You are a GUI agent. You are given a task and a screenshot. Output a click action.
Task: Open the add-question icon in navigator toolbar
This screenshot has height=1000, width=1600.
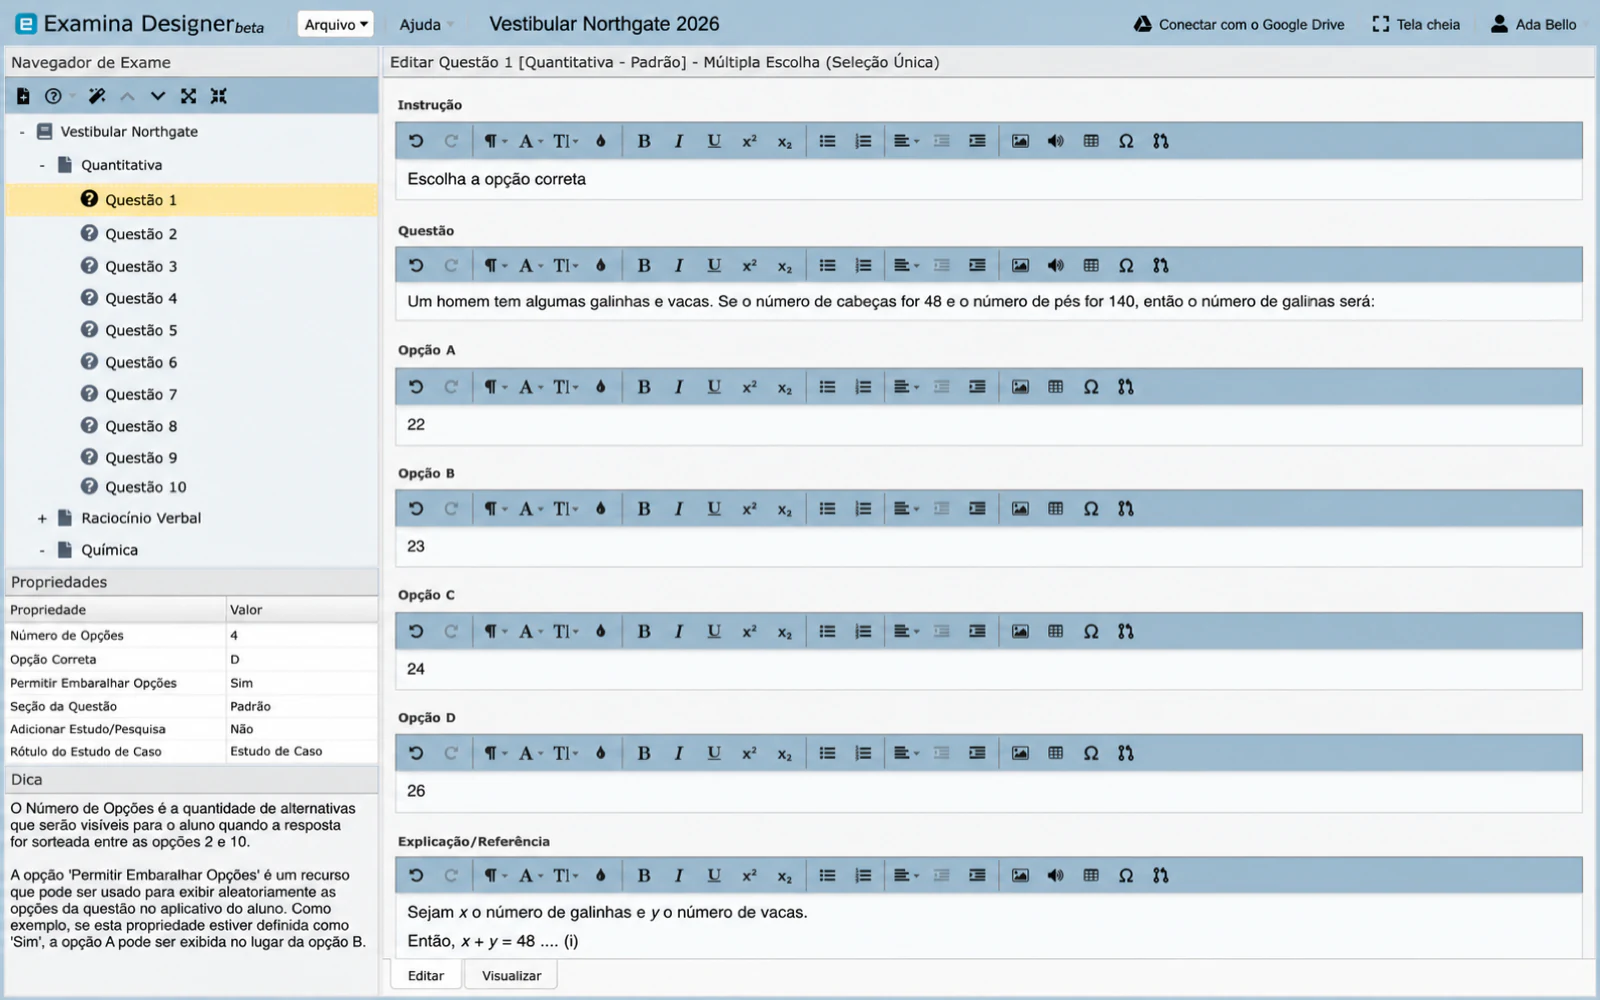53,96
